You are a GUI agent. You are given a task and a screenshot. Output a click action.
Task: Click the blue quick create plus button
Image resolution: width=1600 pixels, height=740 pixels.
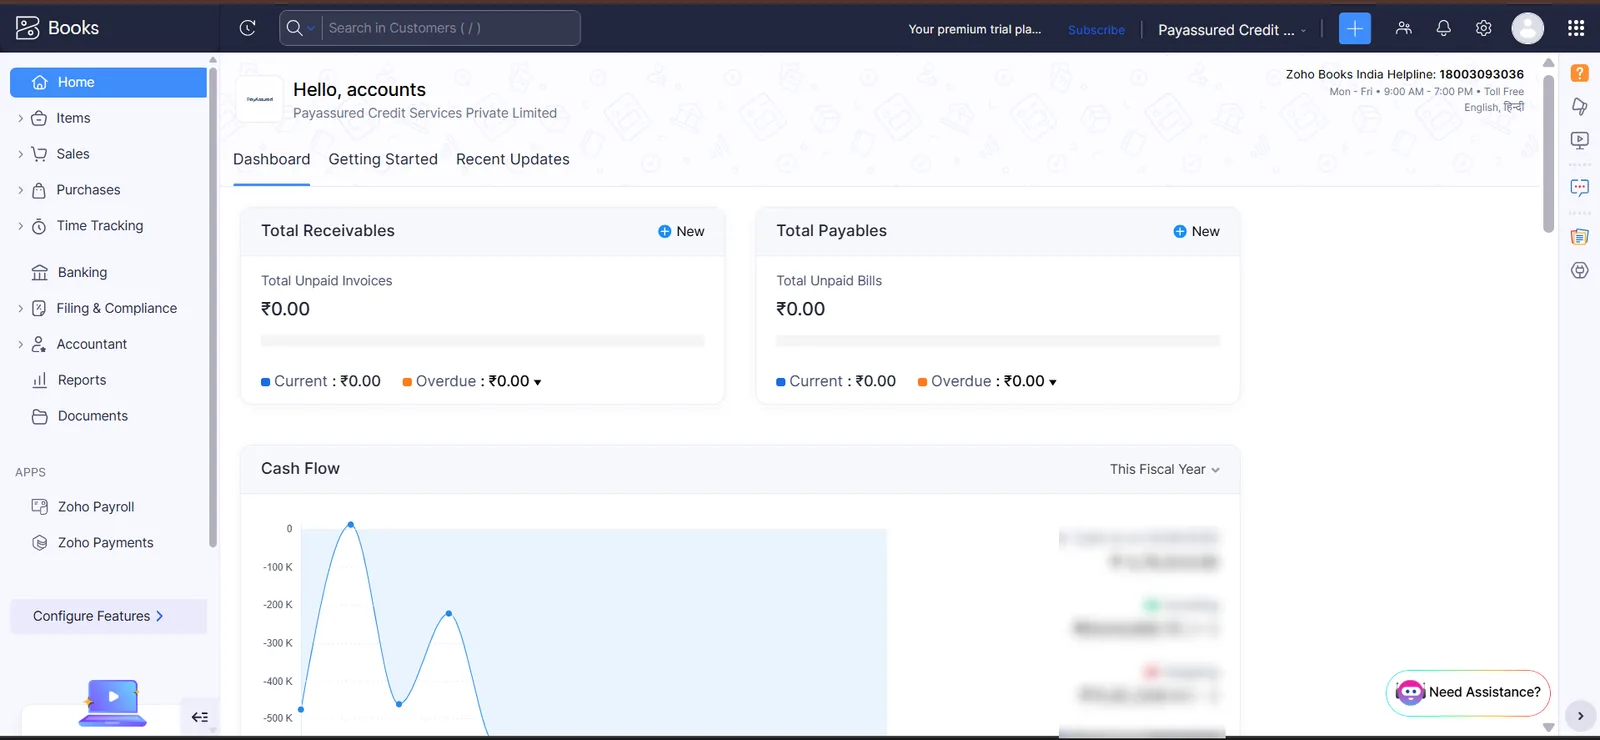(1355, 28)
